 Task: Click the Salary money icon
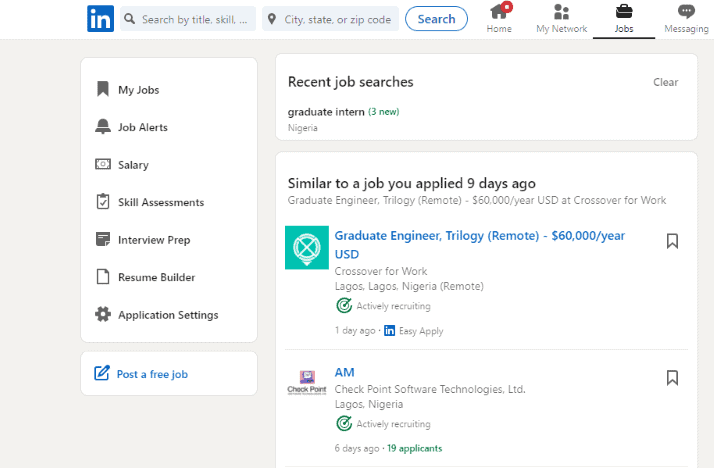click(103, 164)
